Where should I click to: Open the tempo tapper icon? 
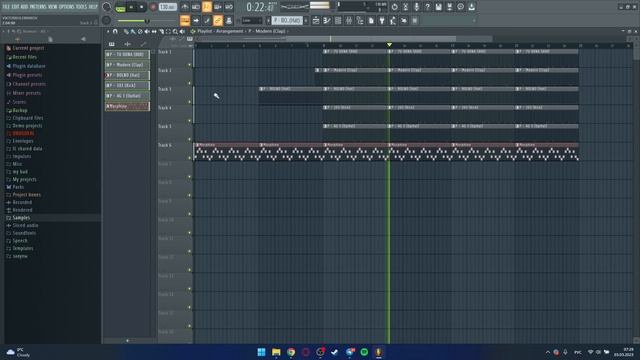(x=393, y=20)
